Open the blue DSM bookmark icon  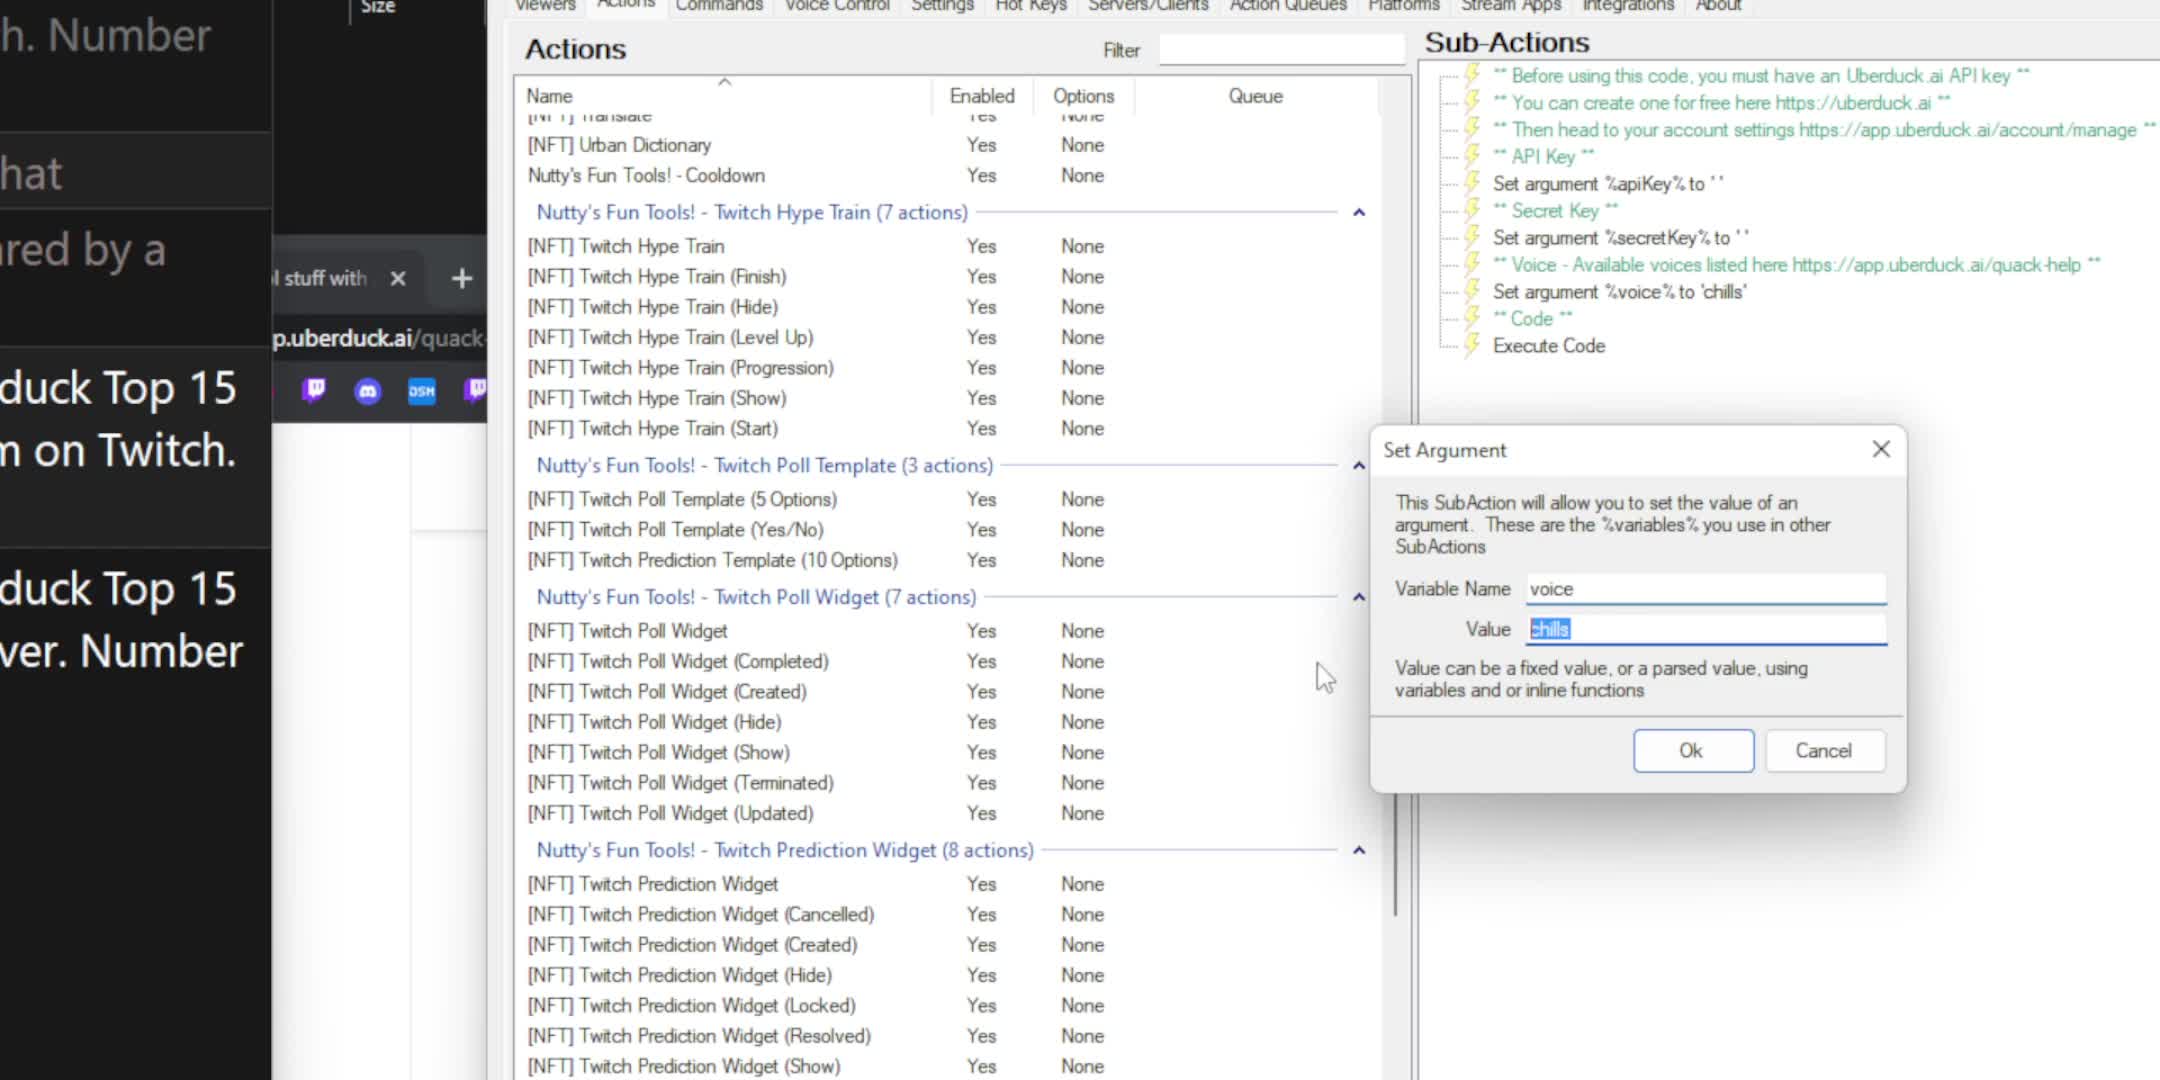click(421, 391)
